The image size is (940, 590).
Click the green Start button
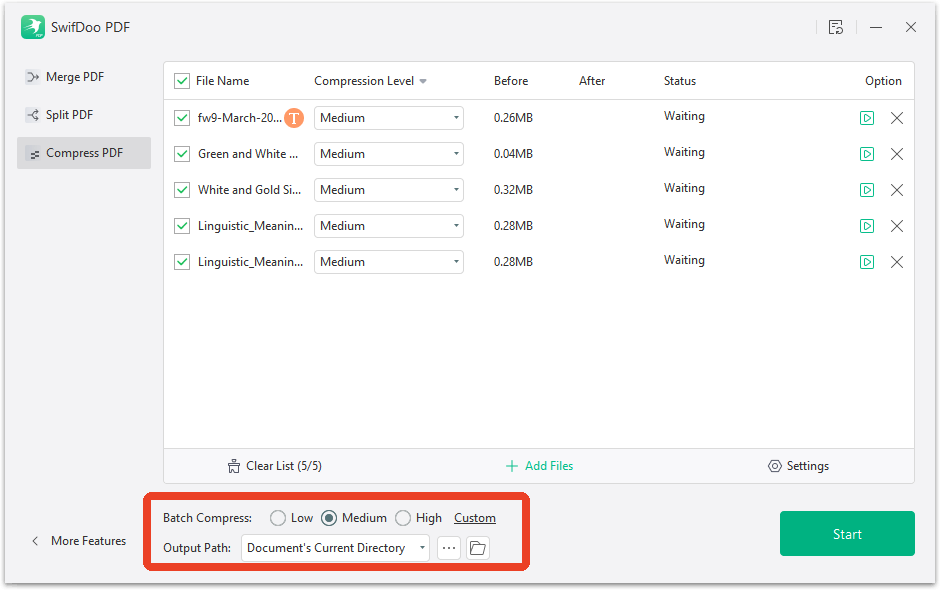pos(847,534)
